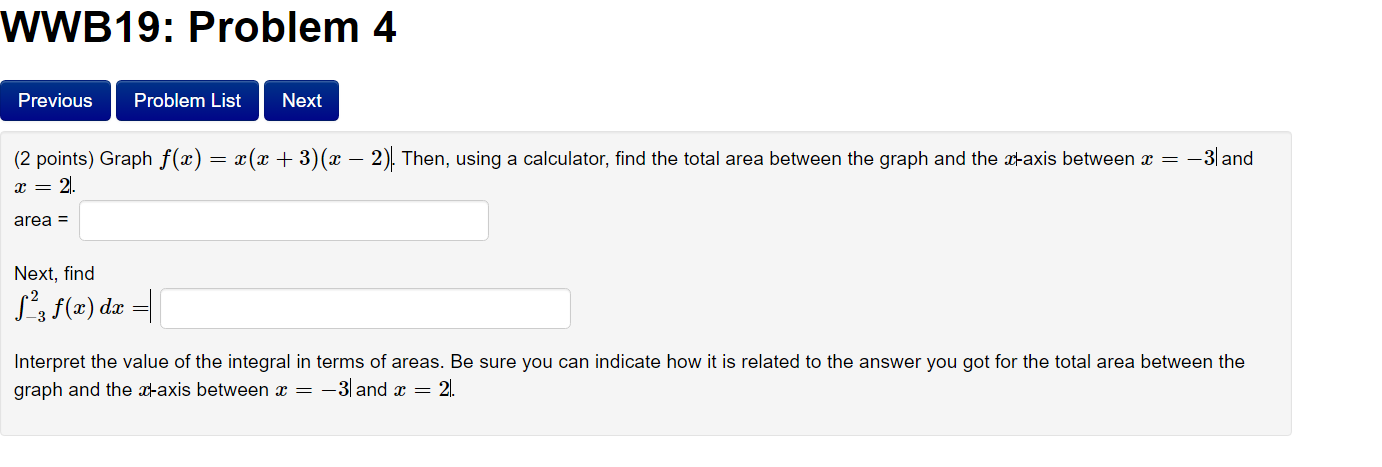This screenshot has height=467, width=1382.
Task: Open the Problem List
Action: (187, 101)
